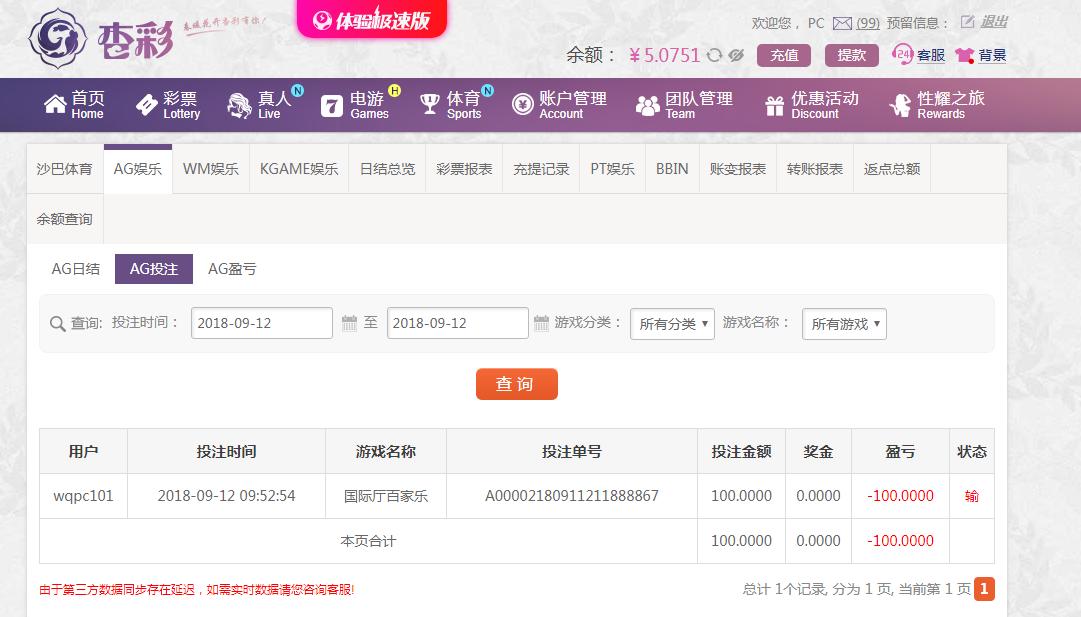Switch to WM娱乐 tab
Image resolution: width=1081 pixels, height=617 pixels.
pyautogui.click(x=211, y=169)
